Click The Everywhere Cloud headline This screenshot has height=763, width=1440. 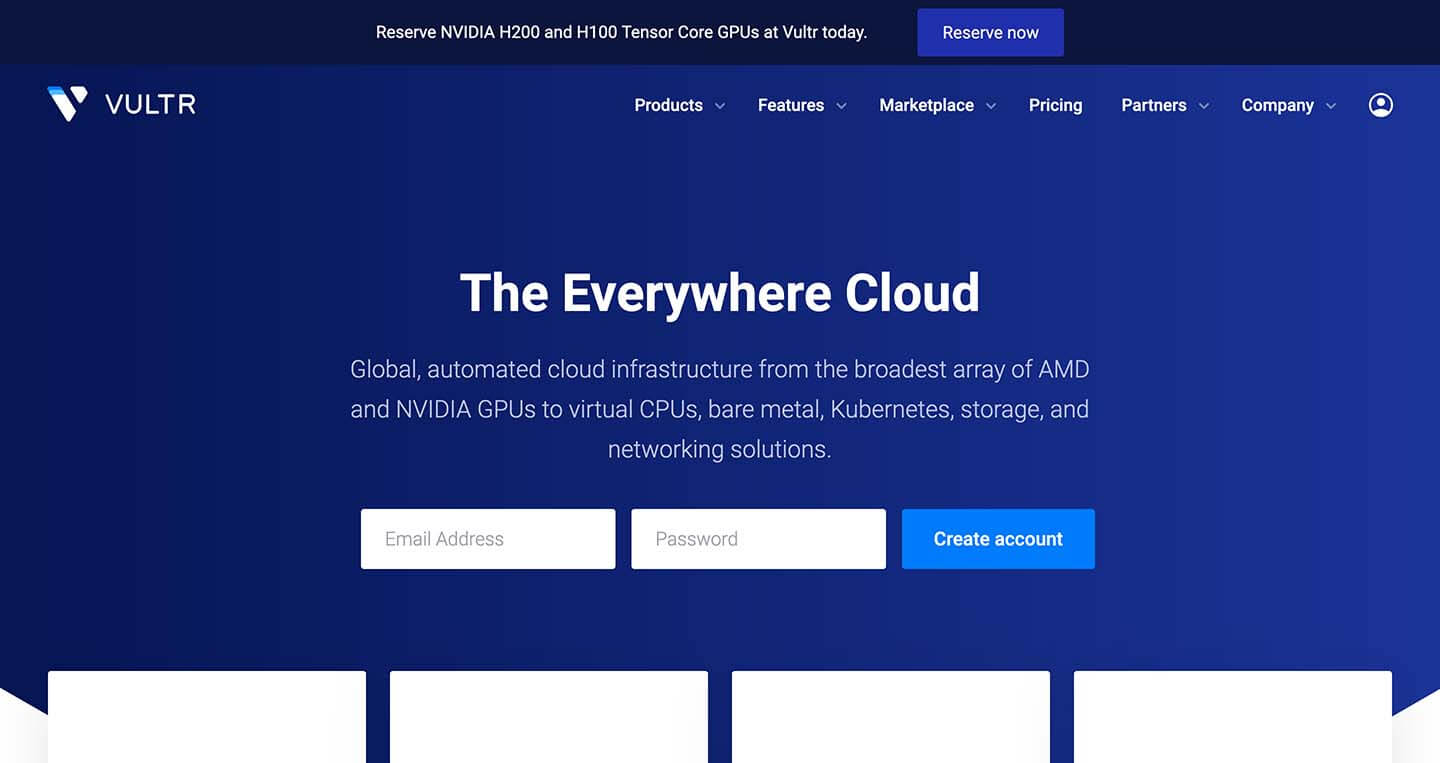pos(720,293)
